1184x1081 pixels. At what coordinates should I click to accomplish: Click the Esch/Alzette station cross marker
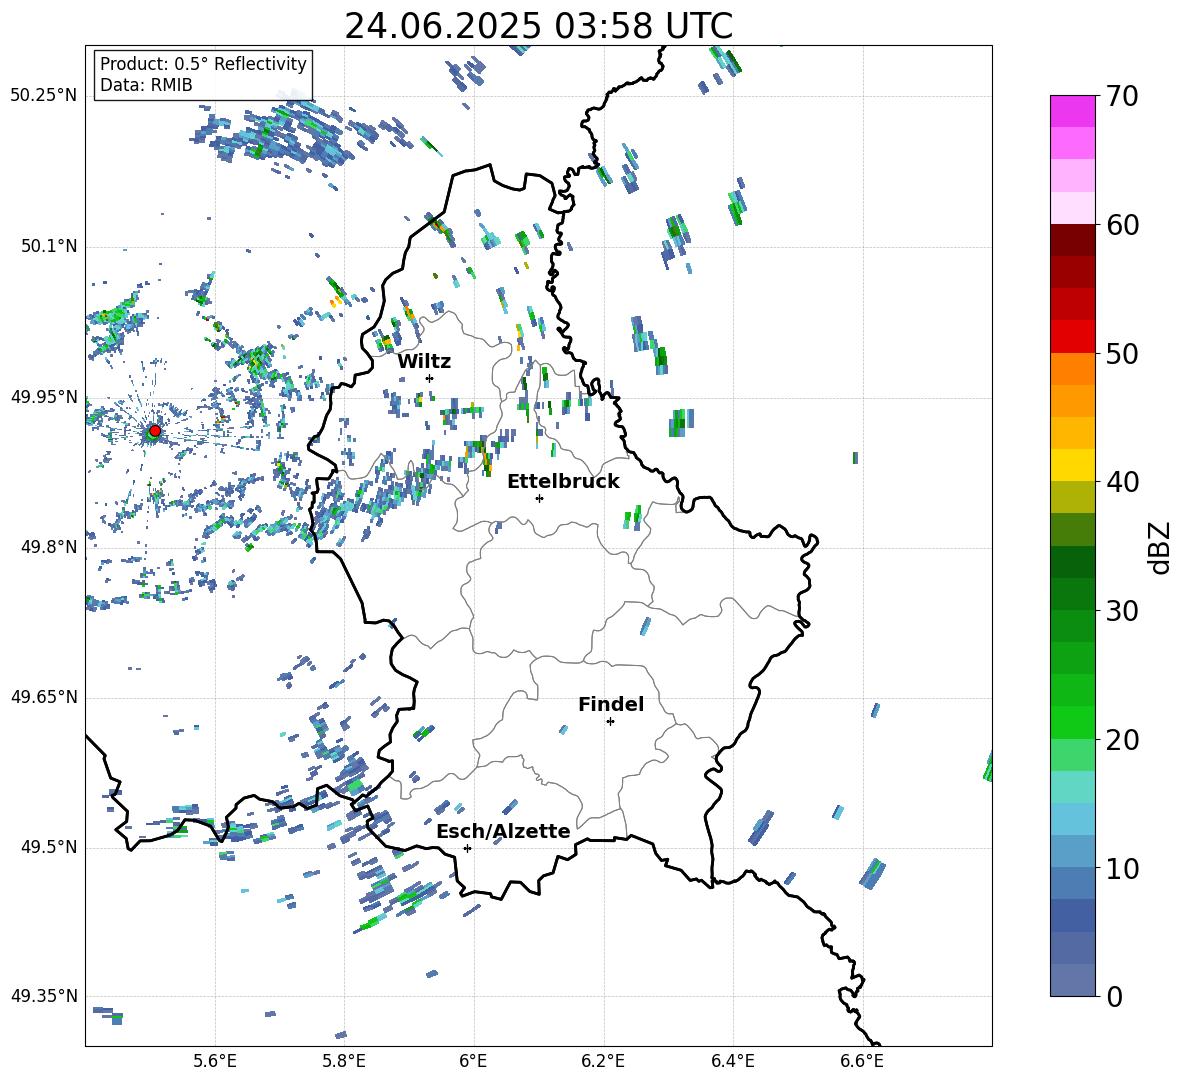pyautogui.click(x=467, y=848)
